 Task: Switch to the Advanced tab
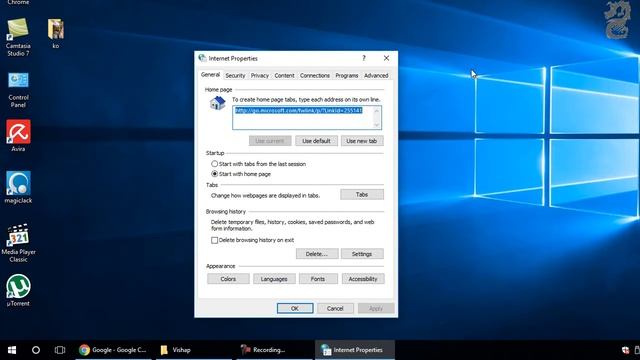376,76
